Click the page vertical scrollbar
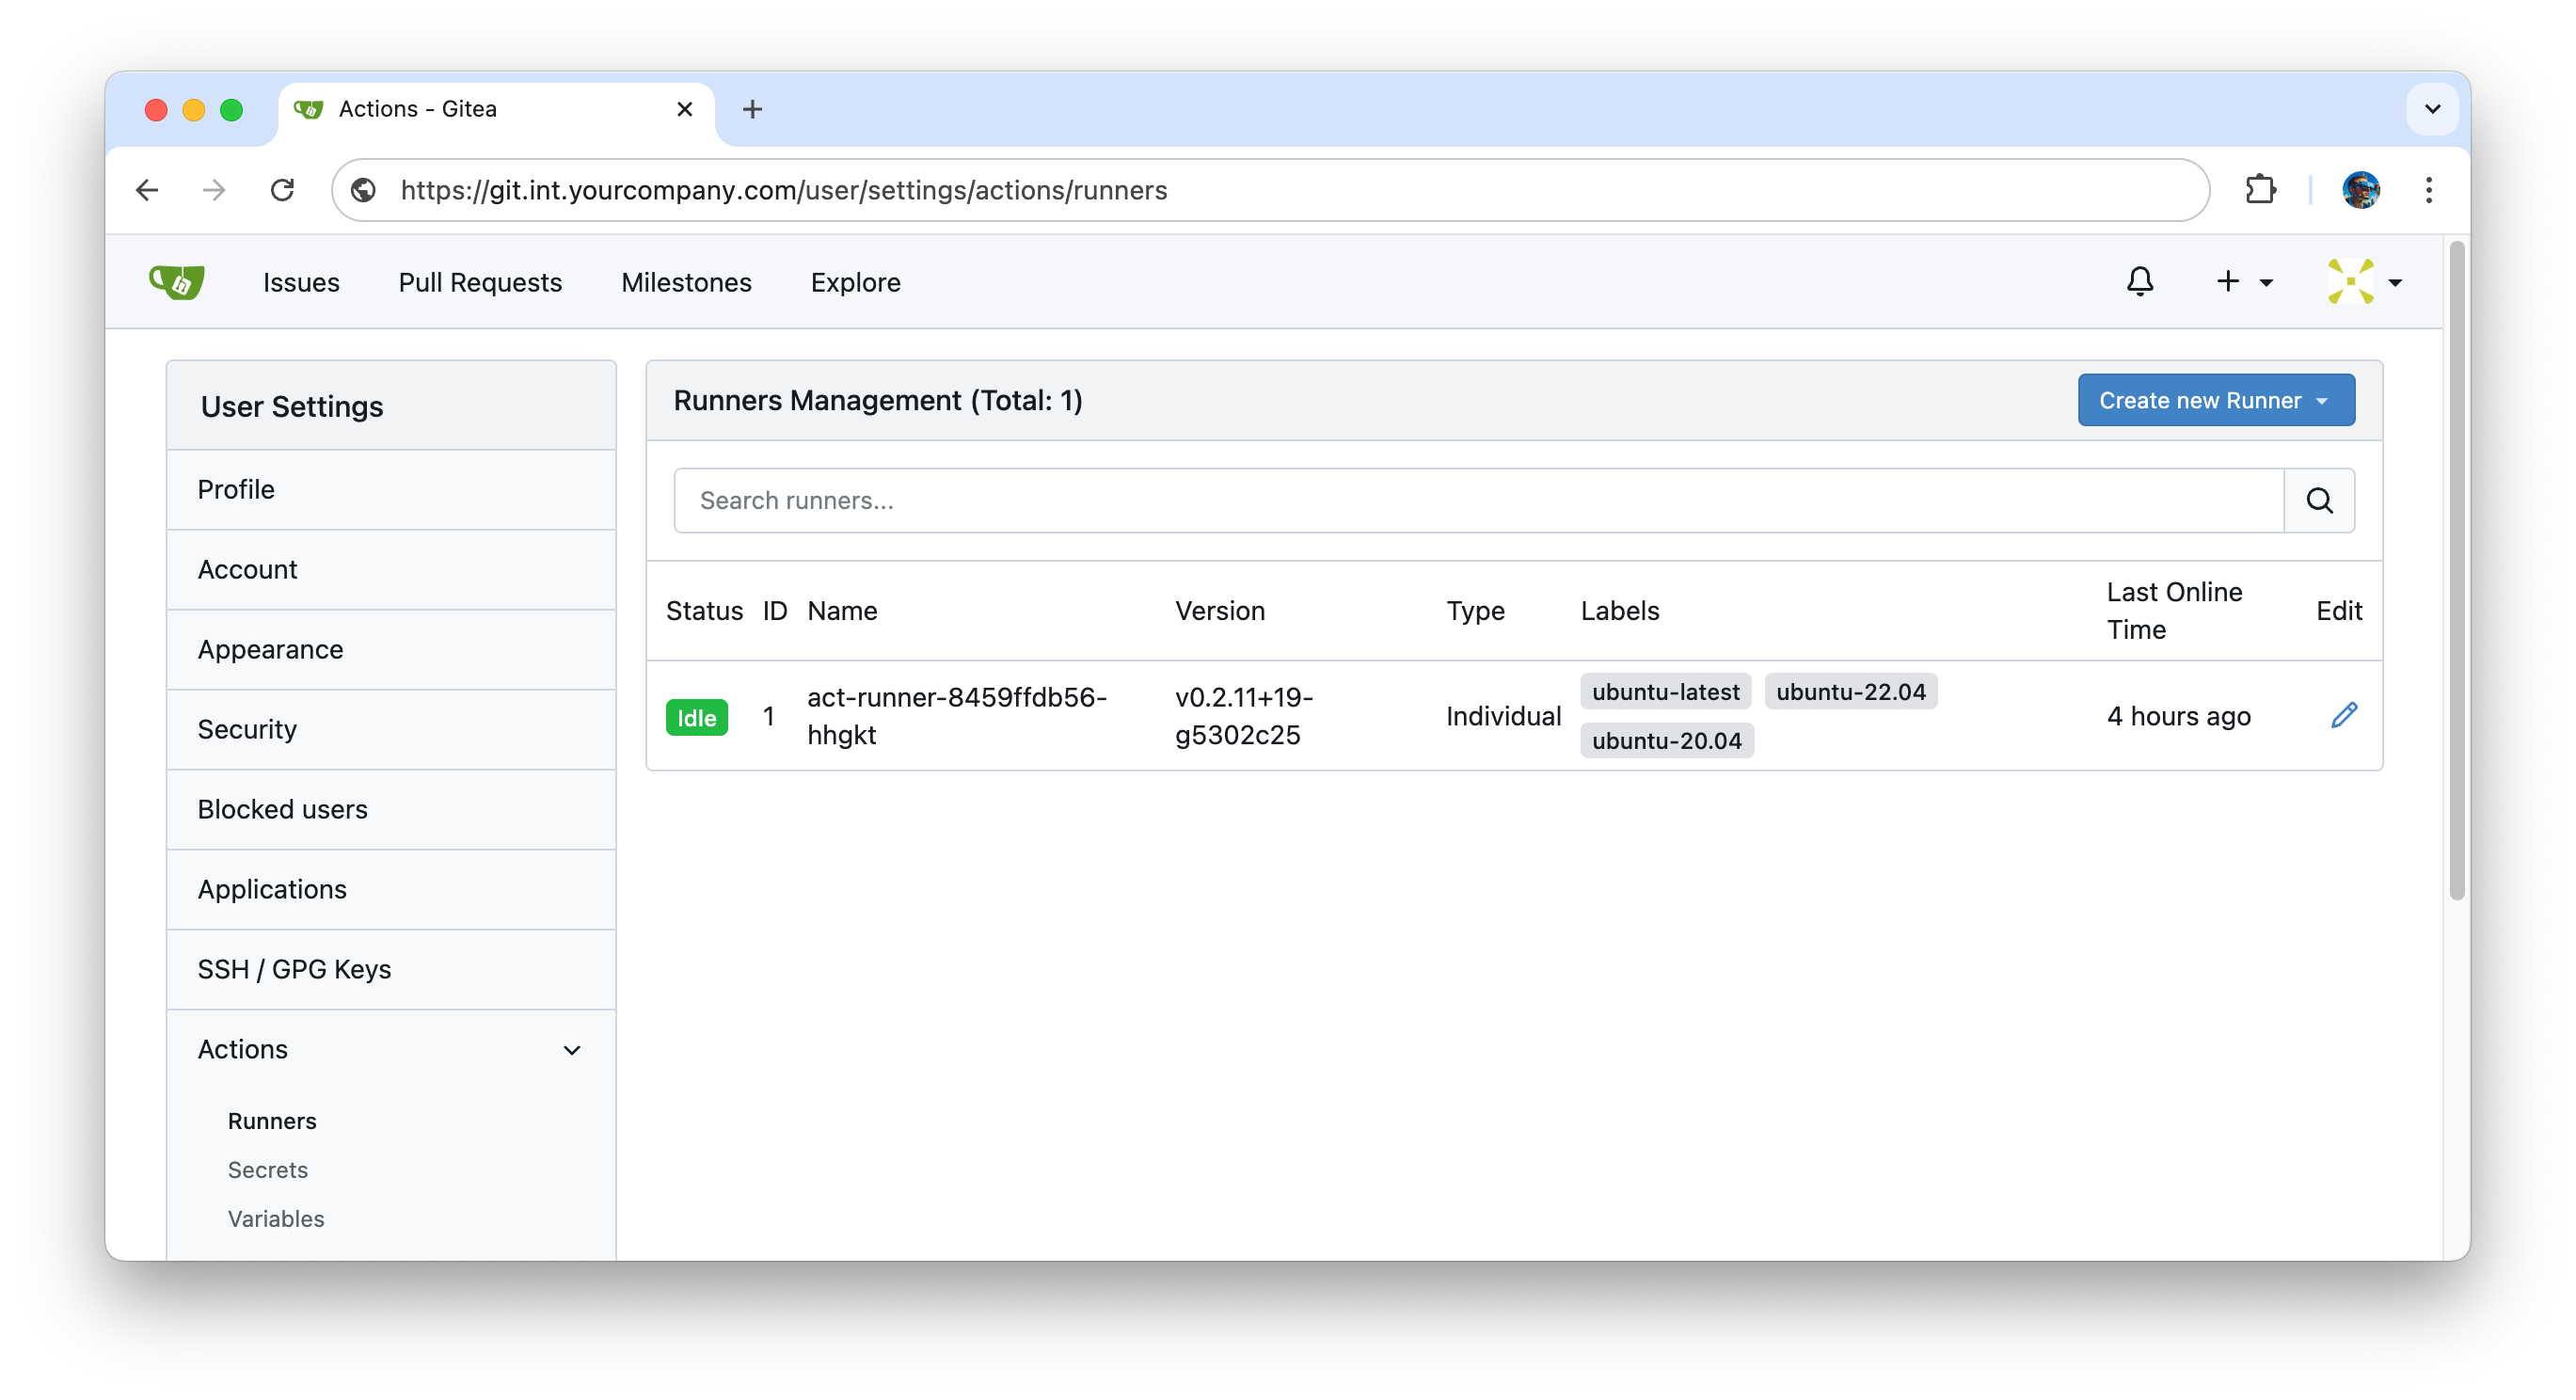 [2456, 570]
